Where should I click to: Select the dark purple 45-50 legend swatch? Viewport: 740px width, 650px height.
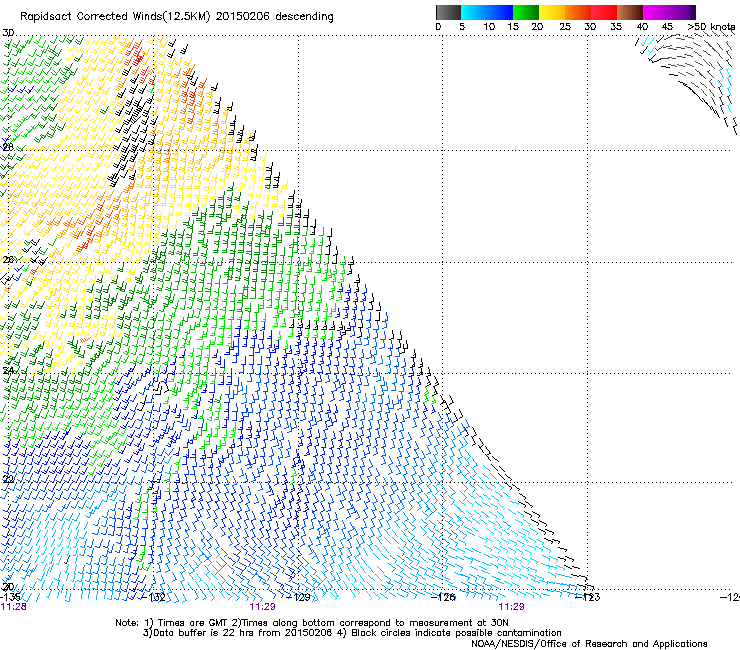point(682,12)
